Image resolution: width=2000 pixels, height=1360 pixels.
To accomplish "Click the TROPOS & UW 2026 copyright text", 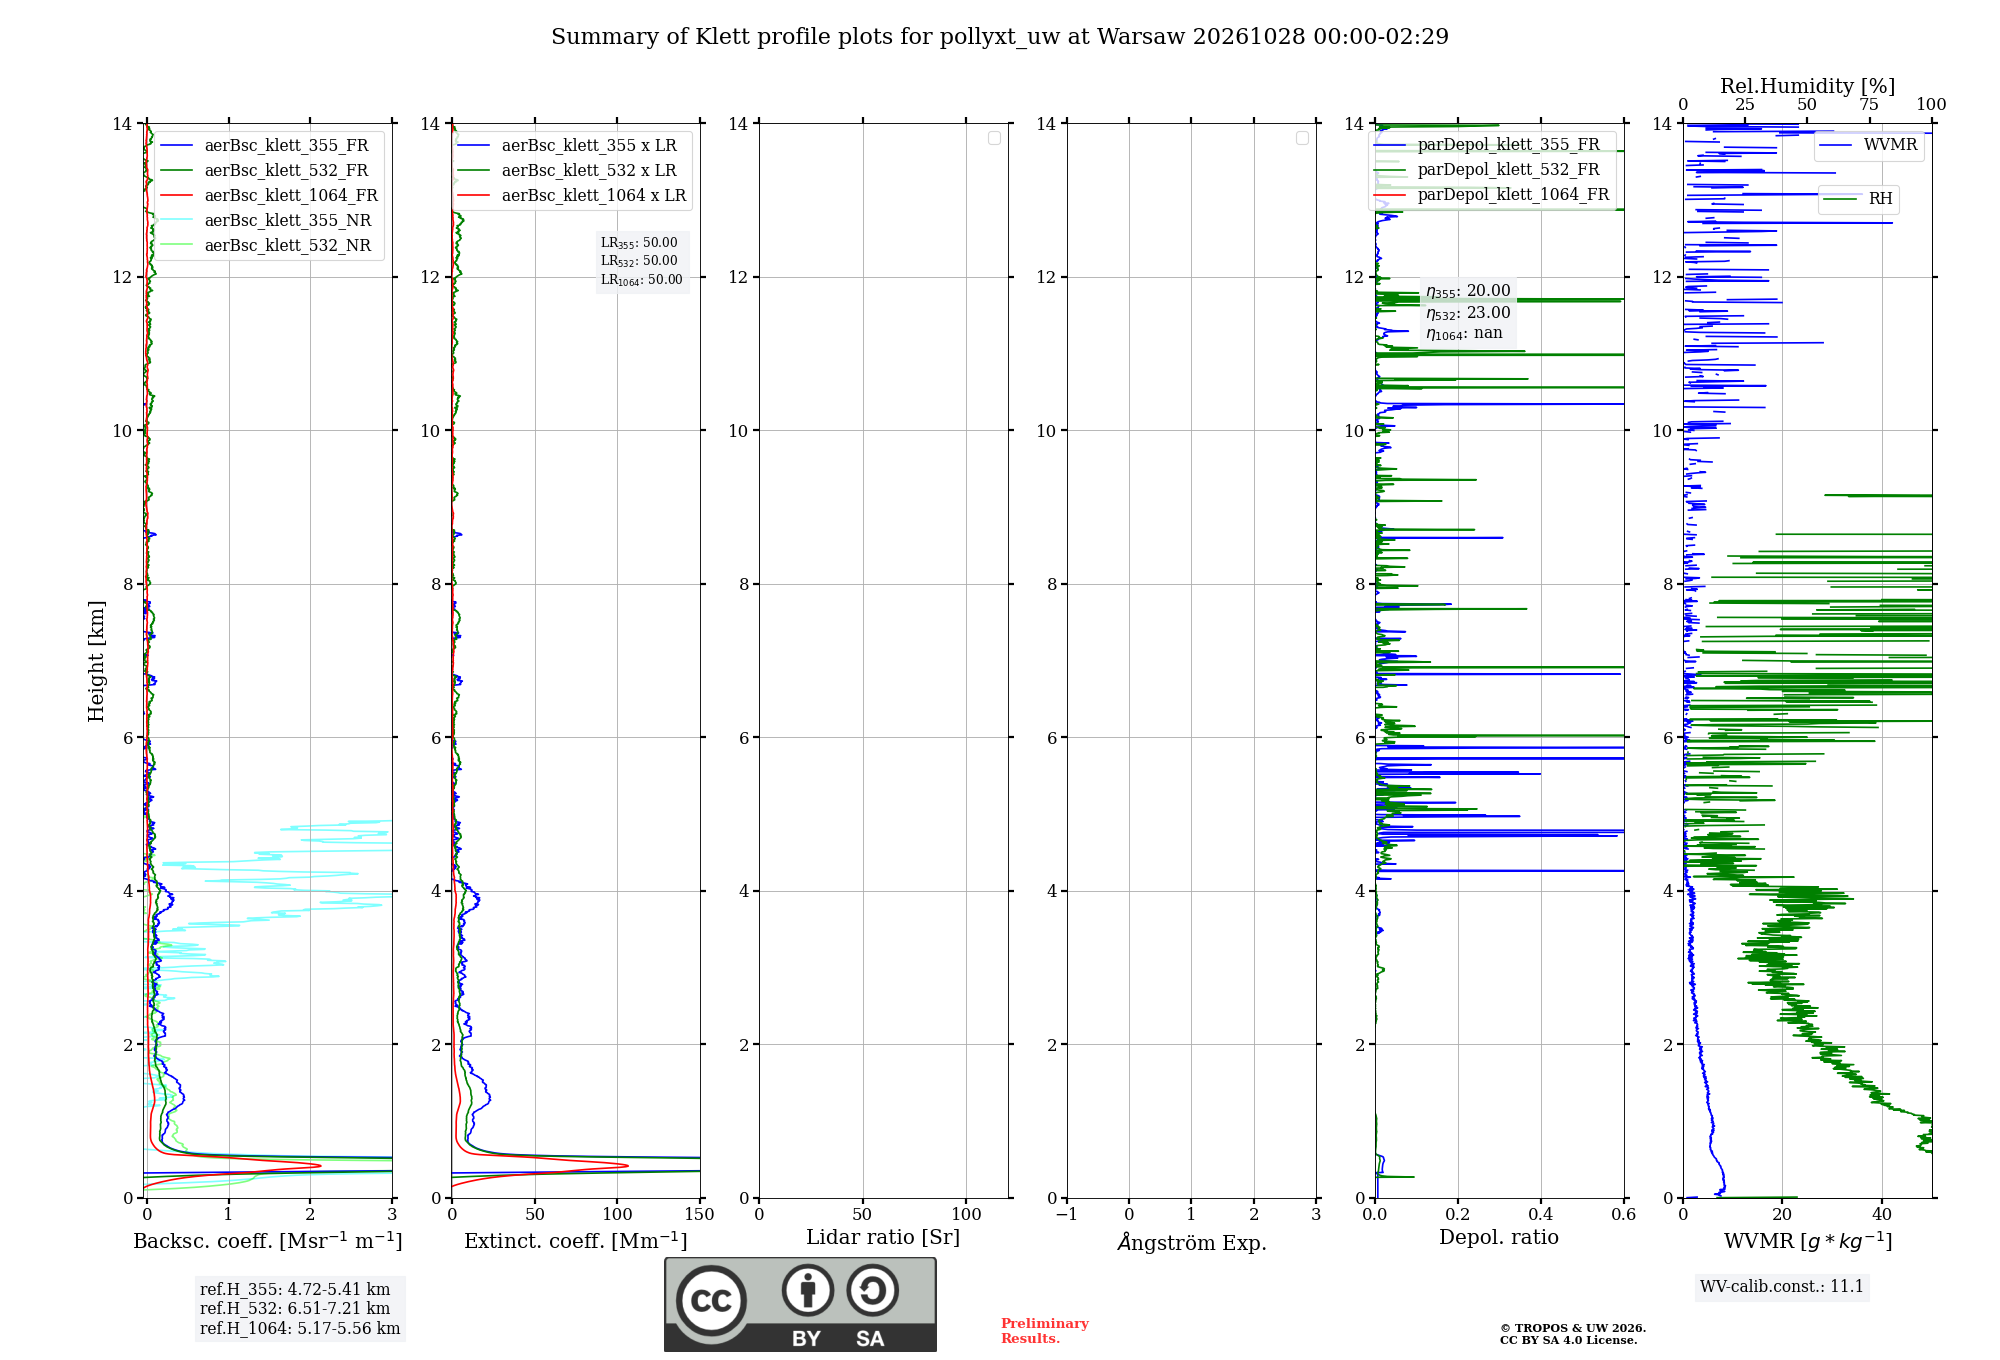I will pyautogui.click(x=1573, y=1329).
